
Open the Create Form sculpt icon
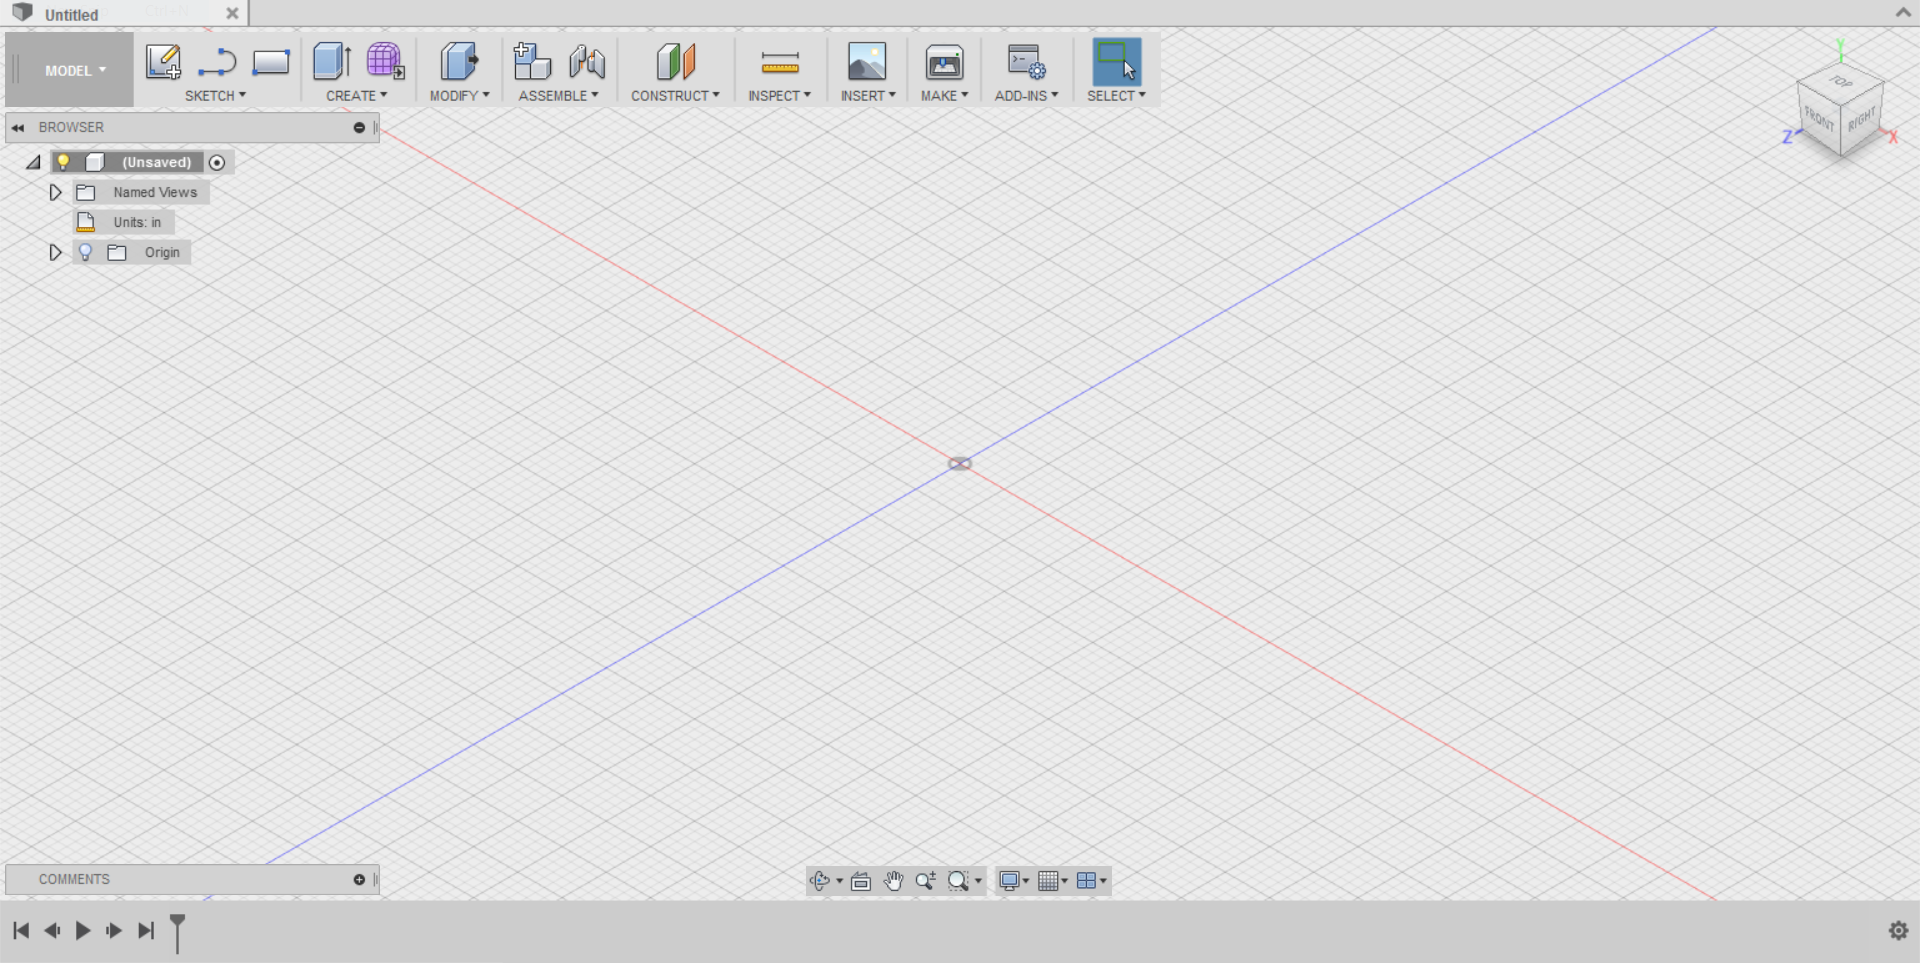click(385, 62)
